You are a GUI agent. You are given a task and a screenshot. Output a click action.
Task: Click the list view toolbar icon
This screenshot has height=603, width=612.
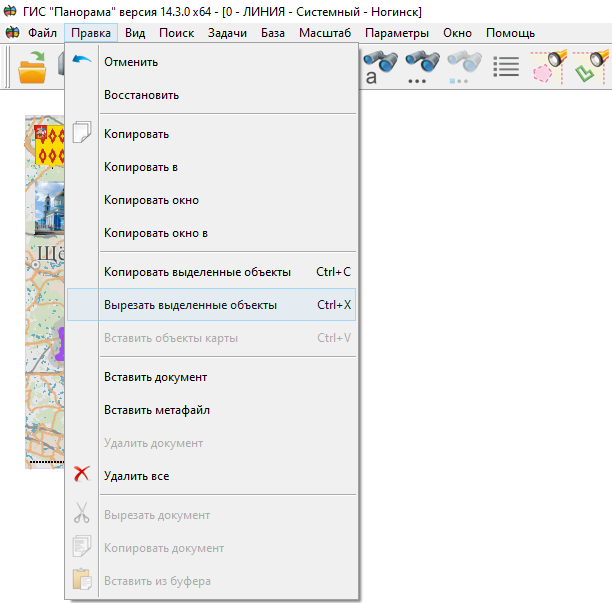(x=507, y=67)
